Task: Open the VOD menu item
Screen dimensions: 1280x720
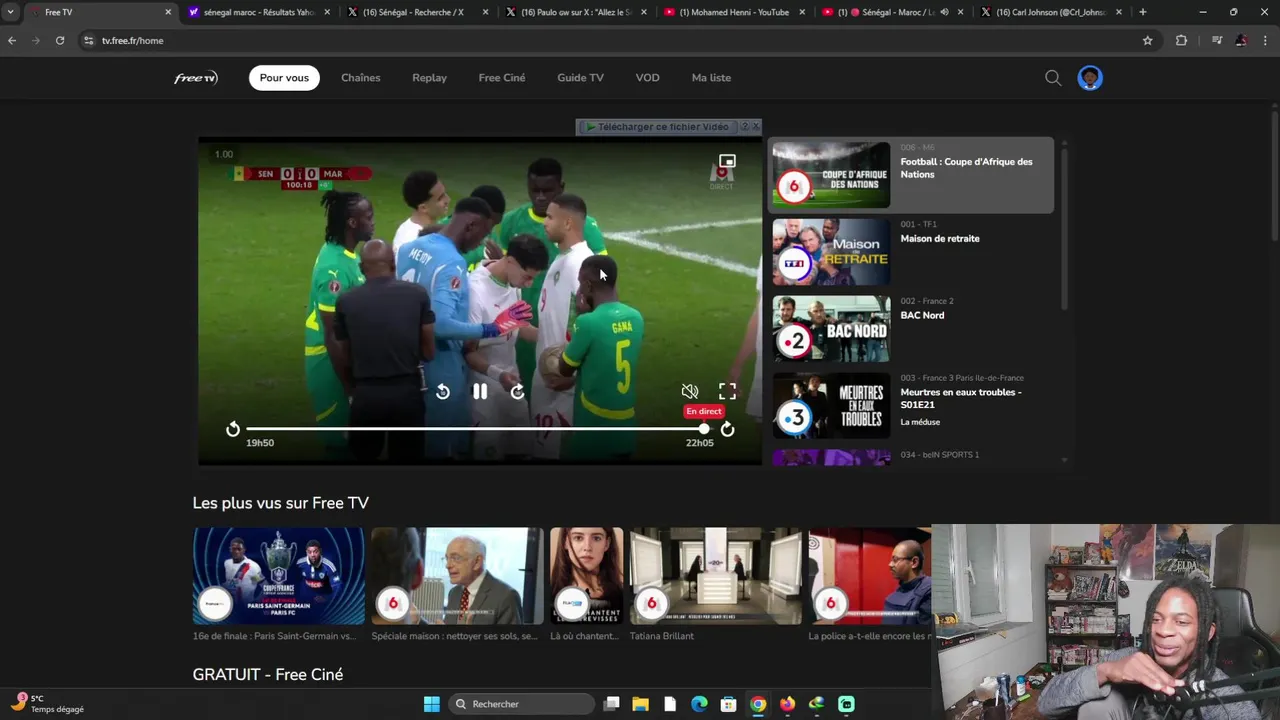Action: coord(648,78)
